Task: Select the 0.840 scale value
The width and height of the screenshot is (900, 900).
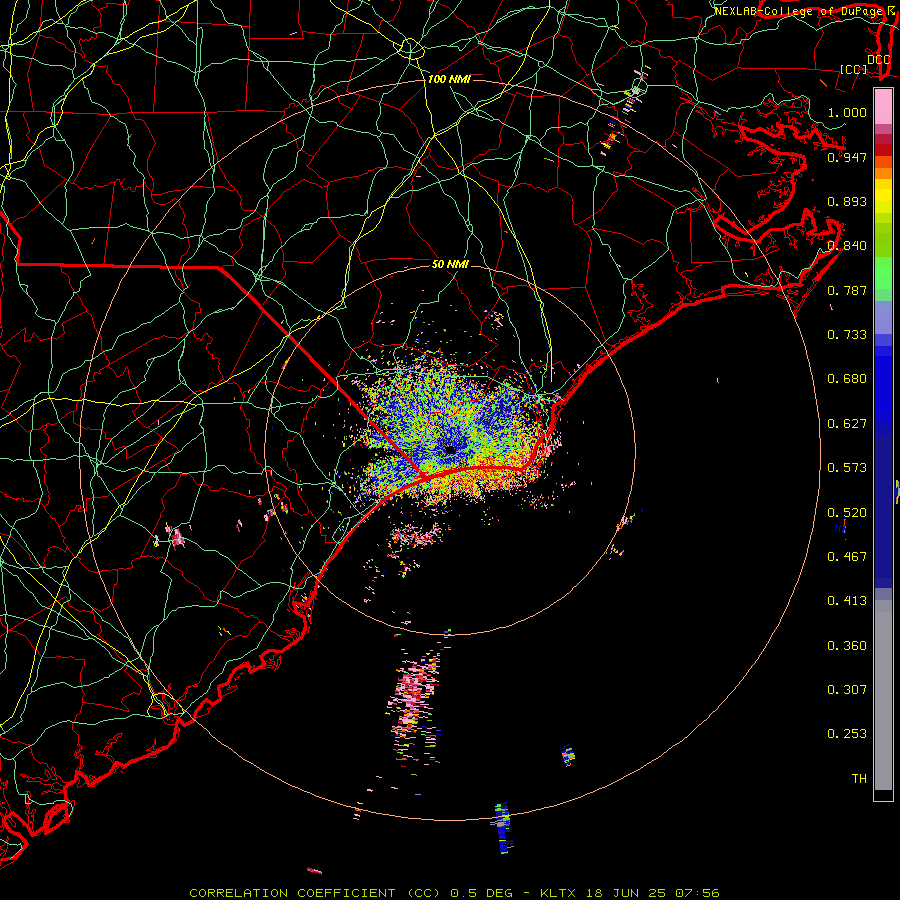Action: (x=847, y=246)
